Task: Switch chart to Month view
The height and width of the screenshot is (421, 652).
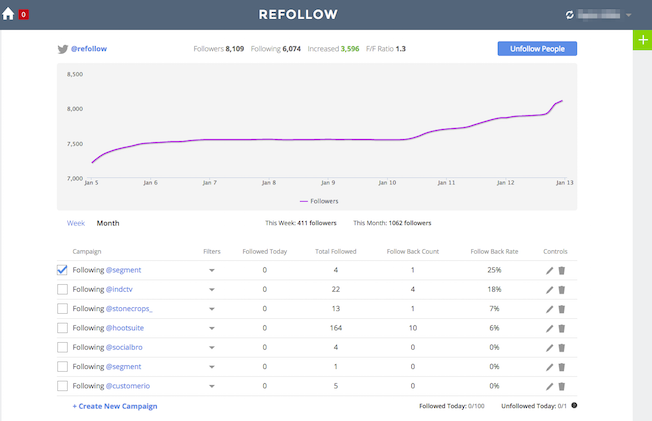Action: point(108,223)
